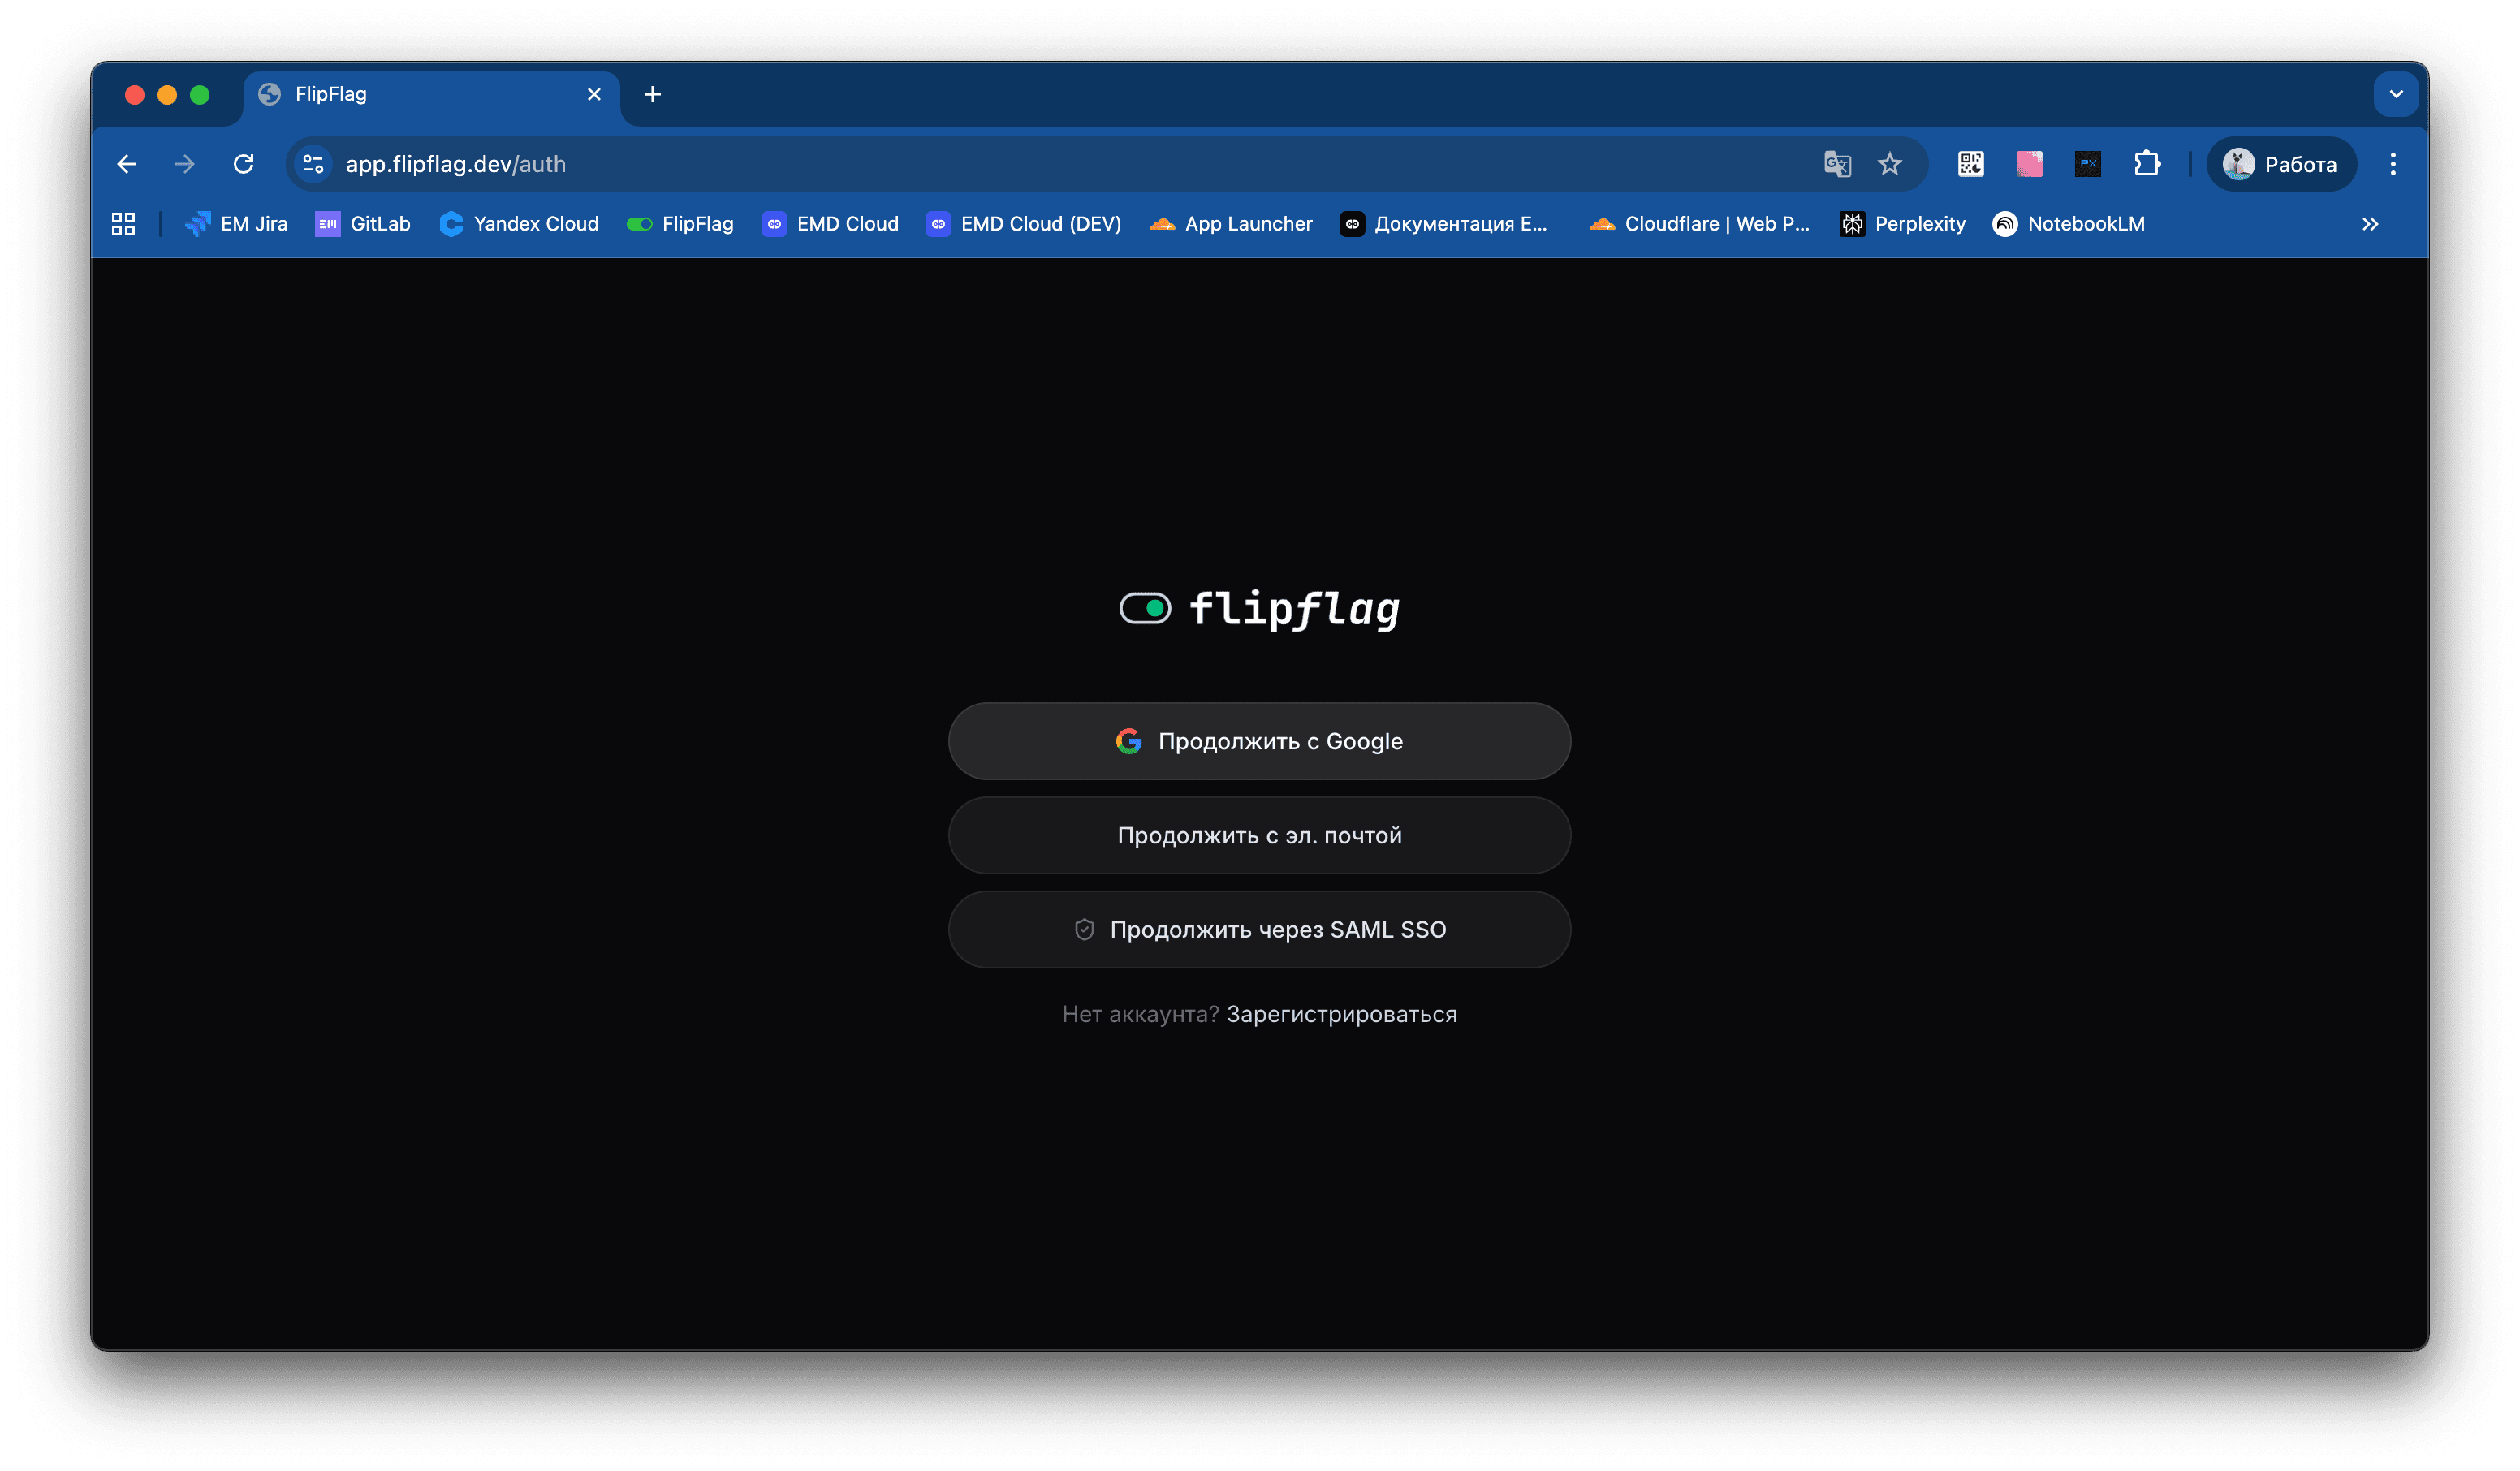Open the apps grid in bookmarks bar

123,224
